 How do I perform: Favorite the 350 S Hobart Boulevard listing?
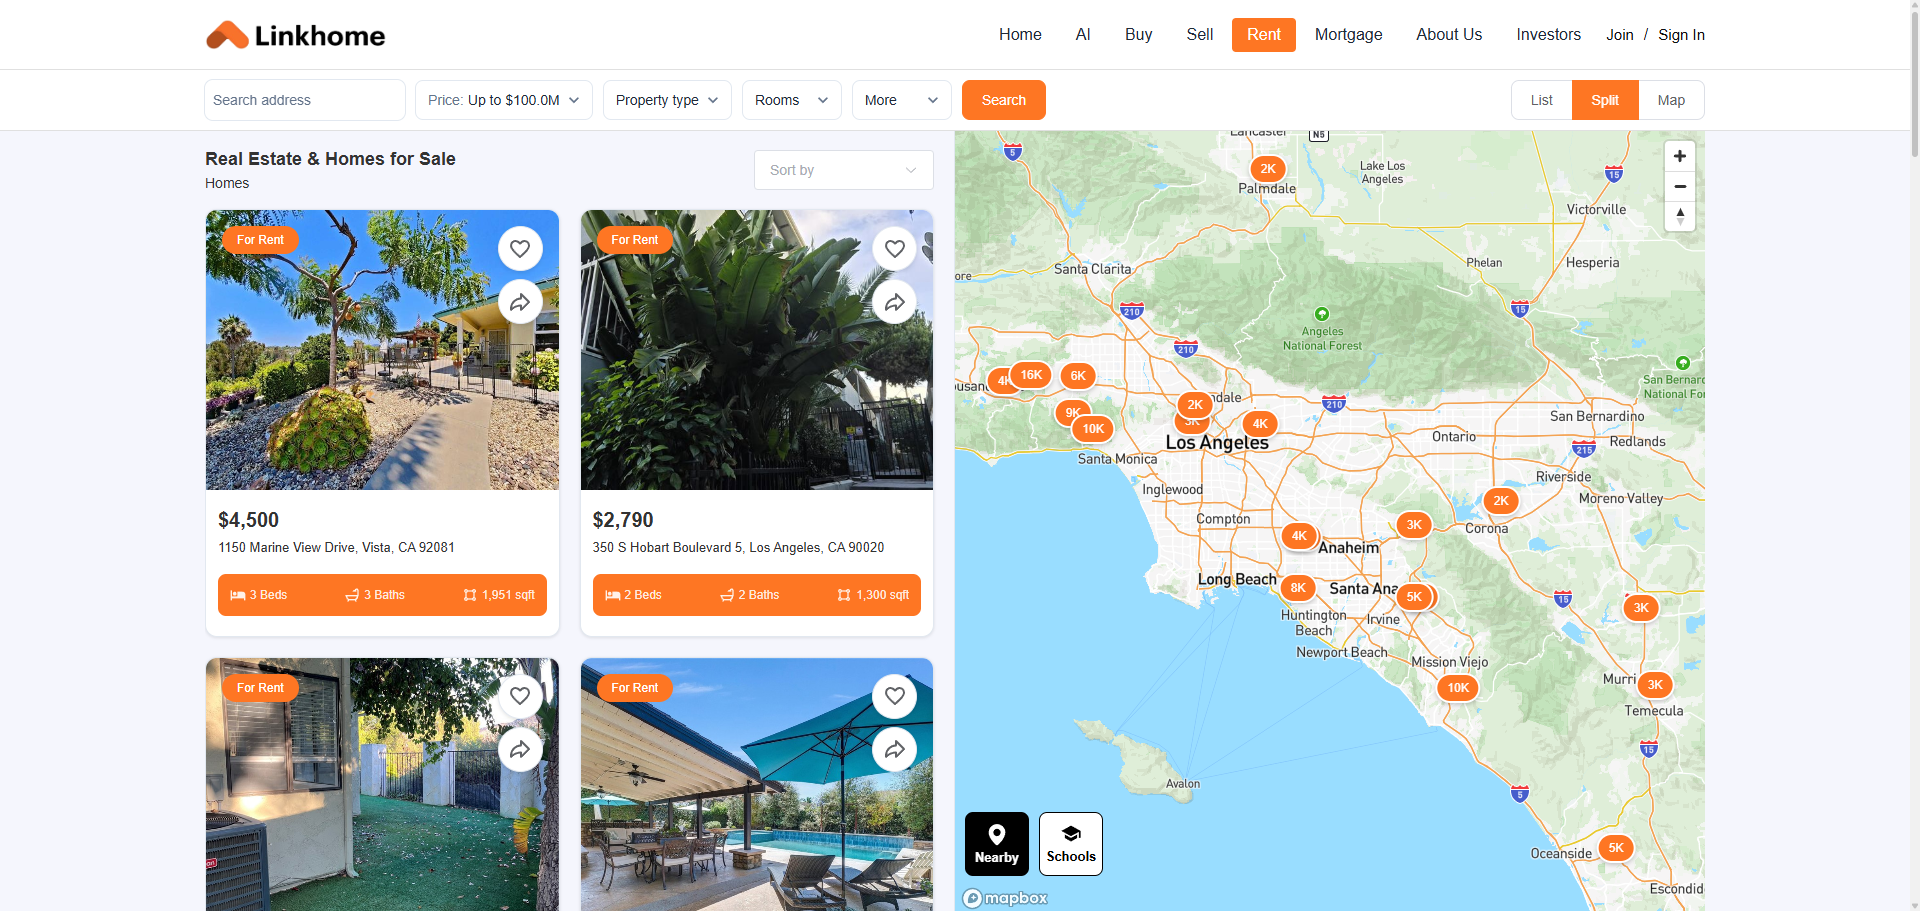coord(895,248)
